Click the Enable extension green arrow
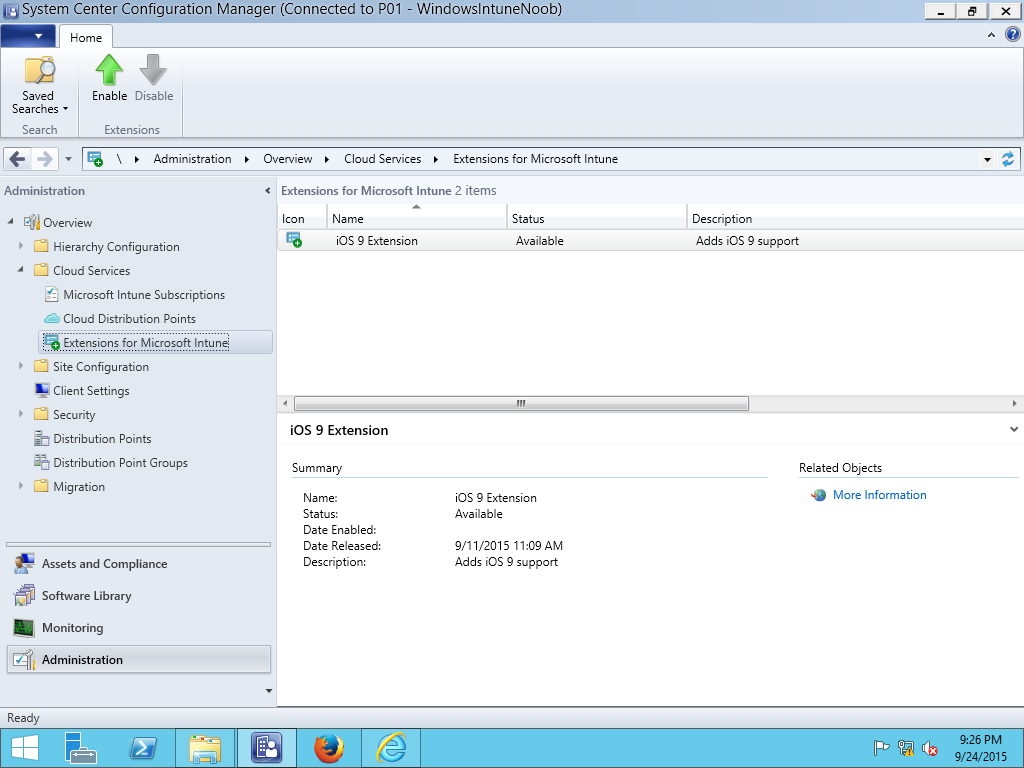This screenshot has width=1024, height=768. point(109,70)
